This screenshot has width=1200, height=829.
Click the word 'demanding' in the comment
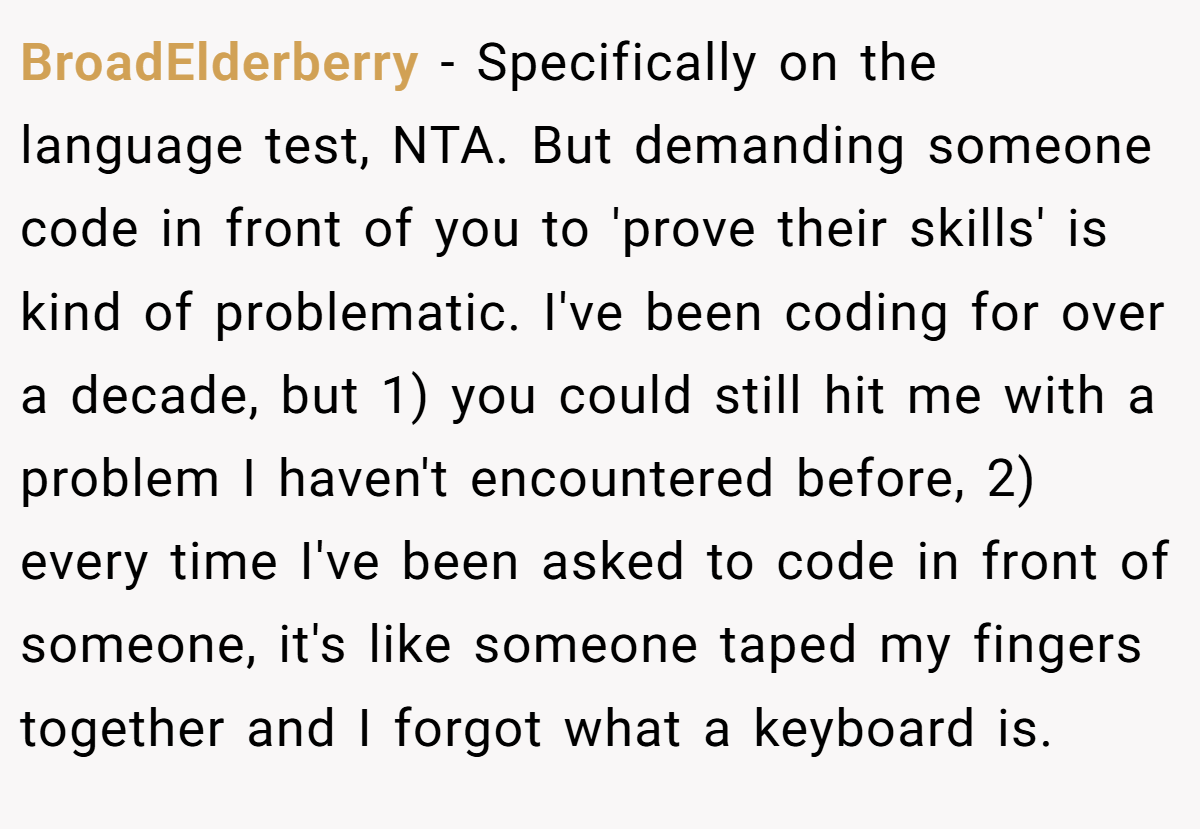(769, 147)
